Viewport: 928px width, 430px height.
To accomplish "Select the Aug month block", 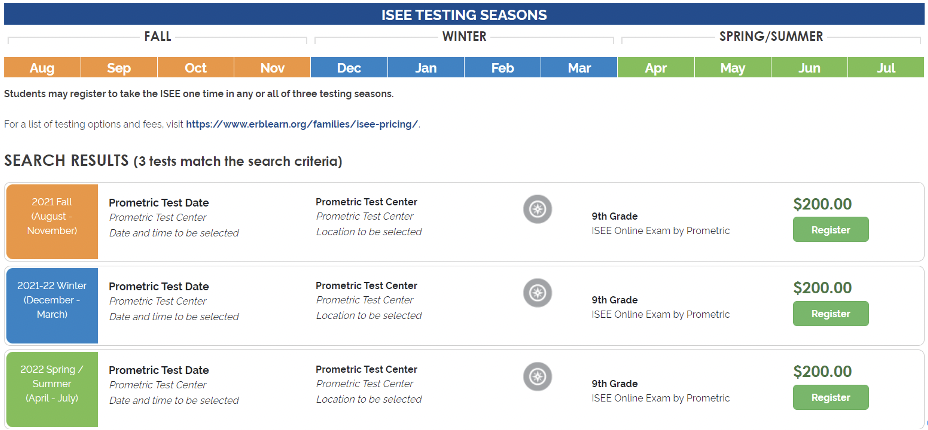I will [42, 68].
